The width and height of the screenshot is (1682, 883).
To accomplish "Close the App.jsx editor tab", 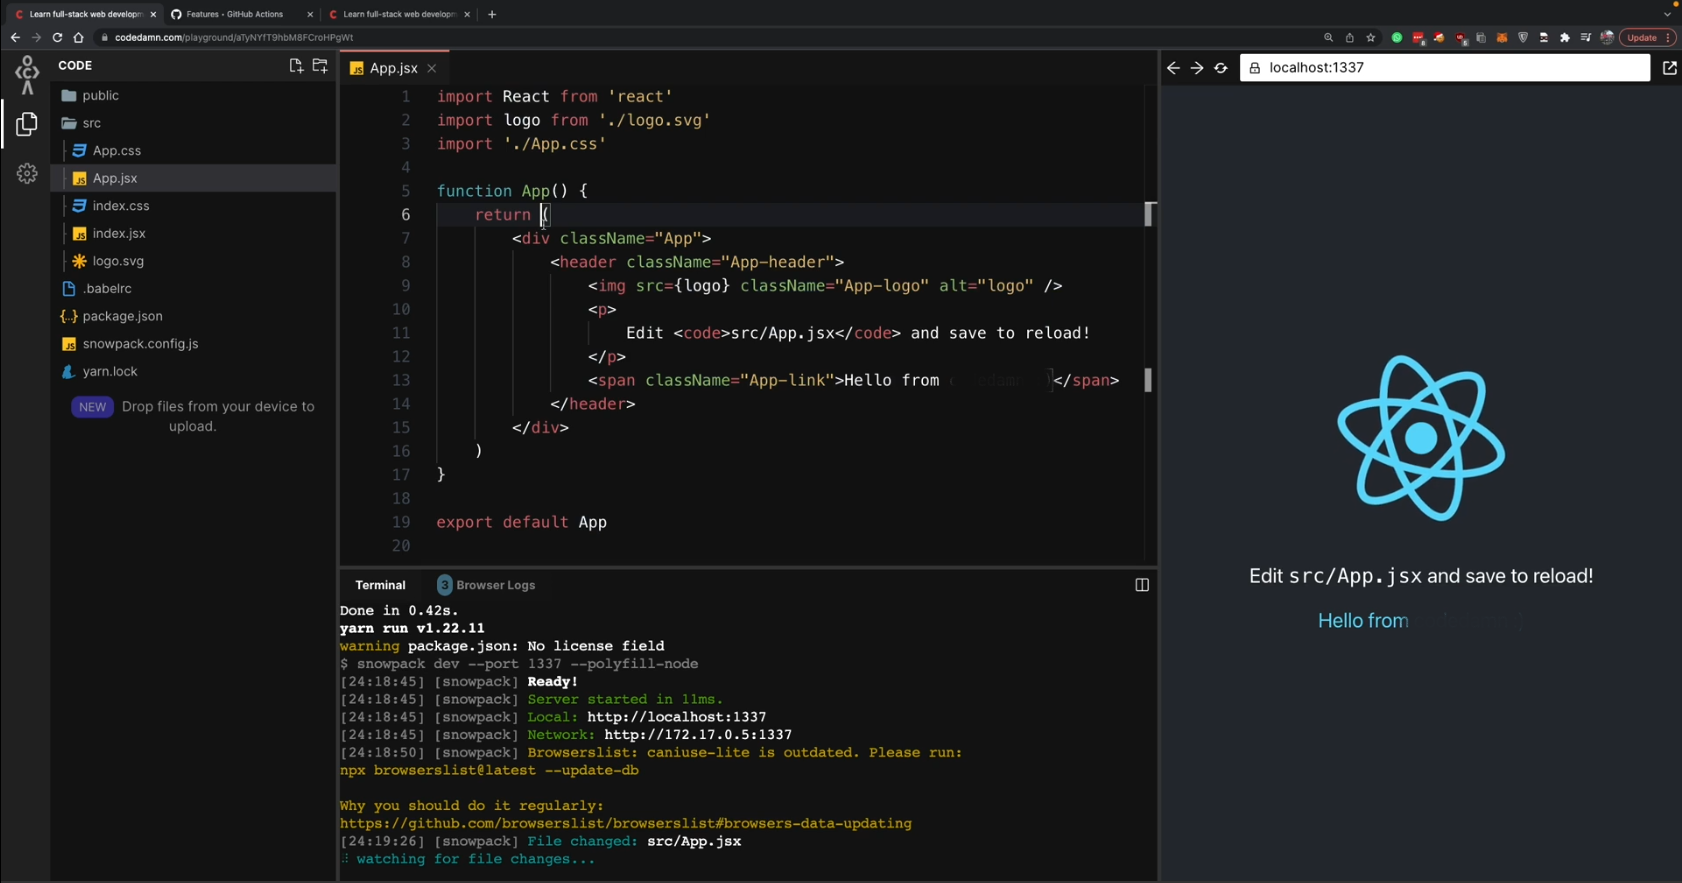I will click(x=432, y=69).
